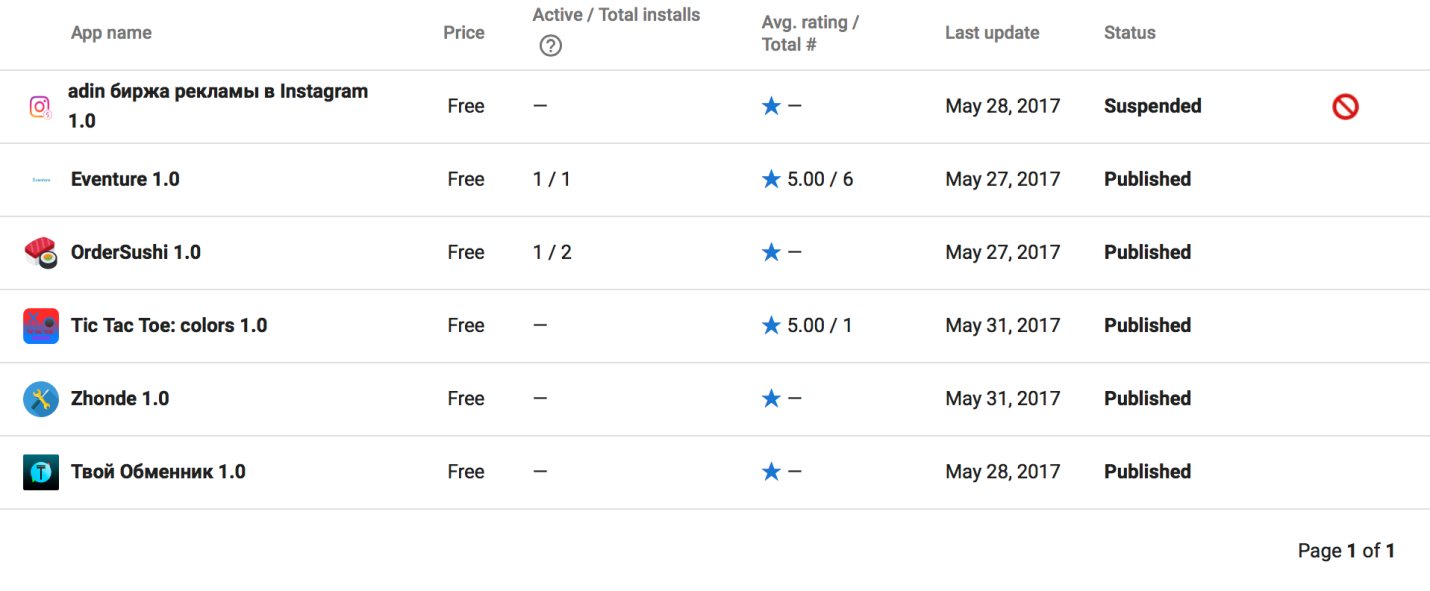Sort by the Price column header
This screenshot has height=591, width=1430.
click(x=464, y=33)
